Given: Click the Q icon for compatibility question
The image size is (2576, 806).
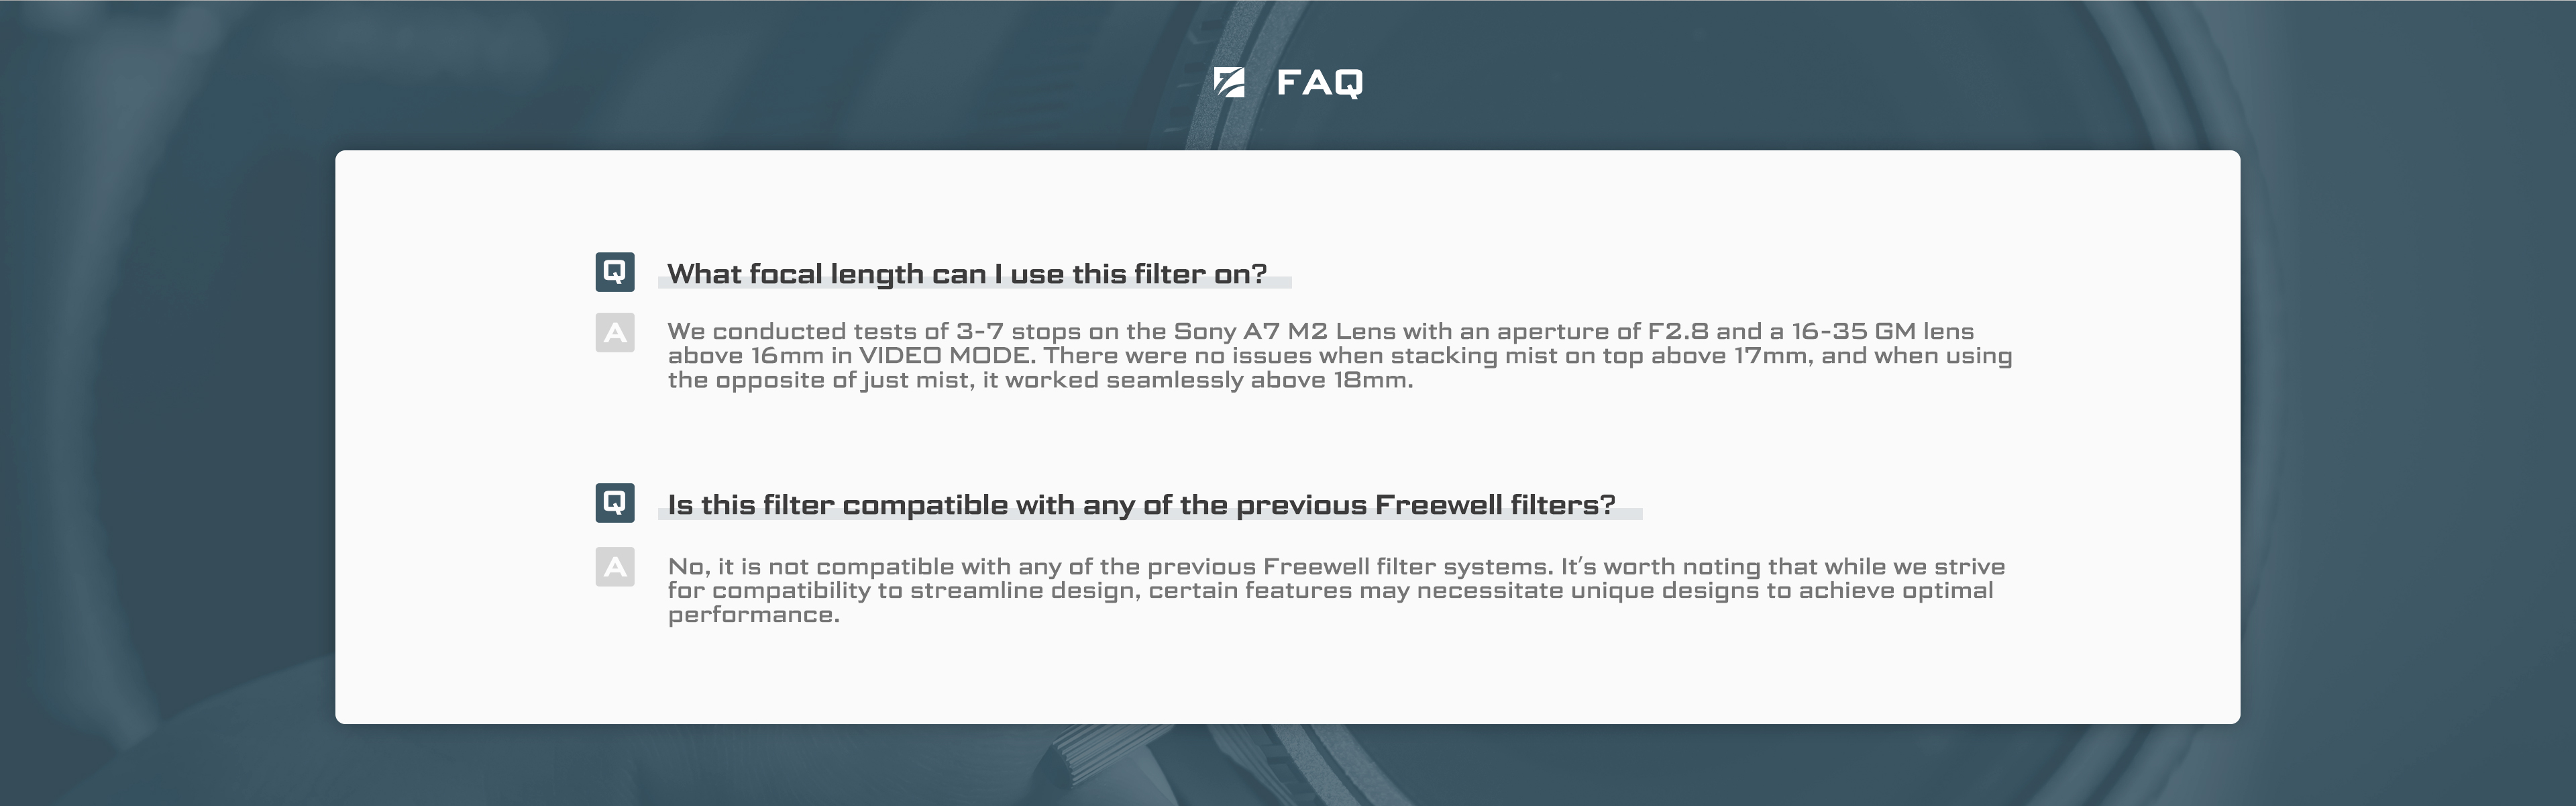Looking at the screenshot, I should point(615,502).
